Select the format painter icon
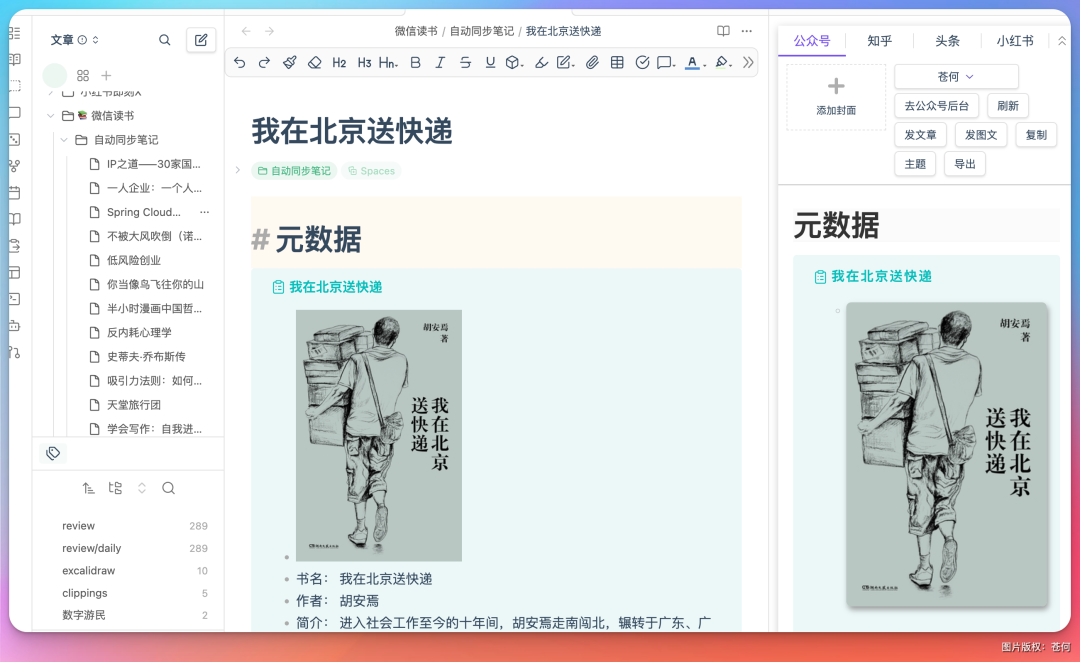 click(x=289, y=62)
